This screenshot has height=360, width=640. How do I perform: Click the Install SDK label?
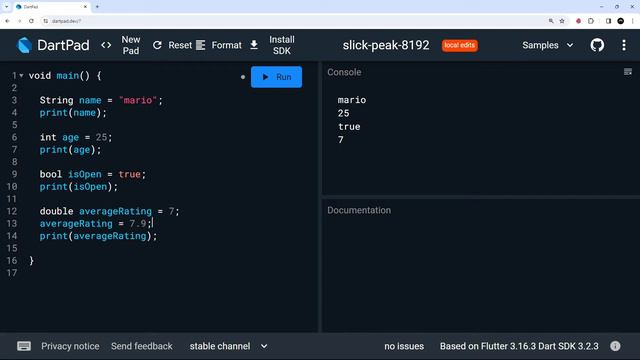(282, 45)
